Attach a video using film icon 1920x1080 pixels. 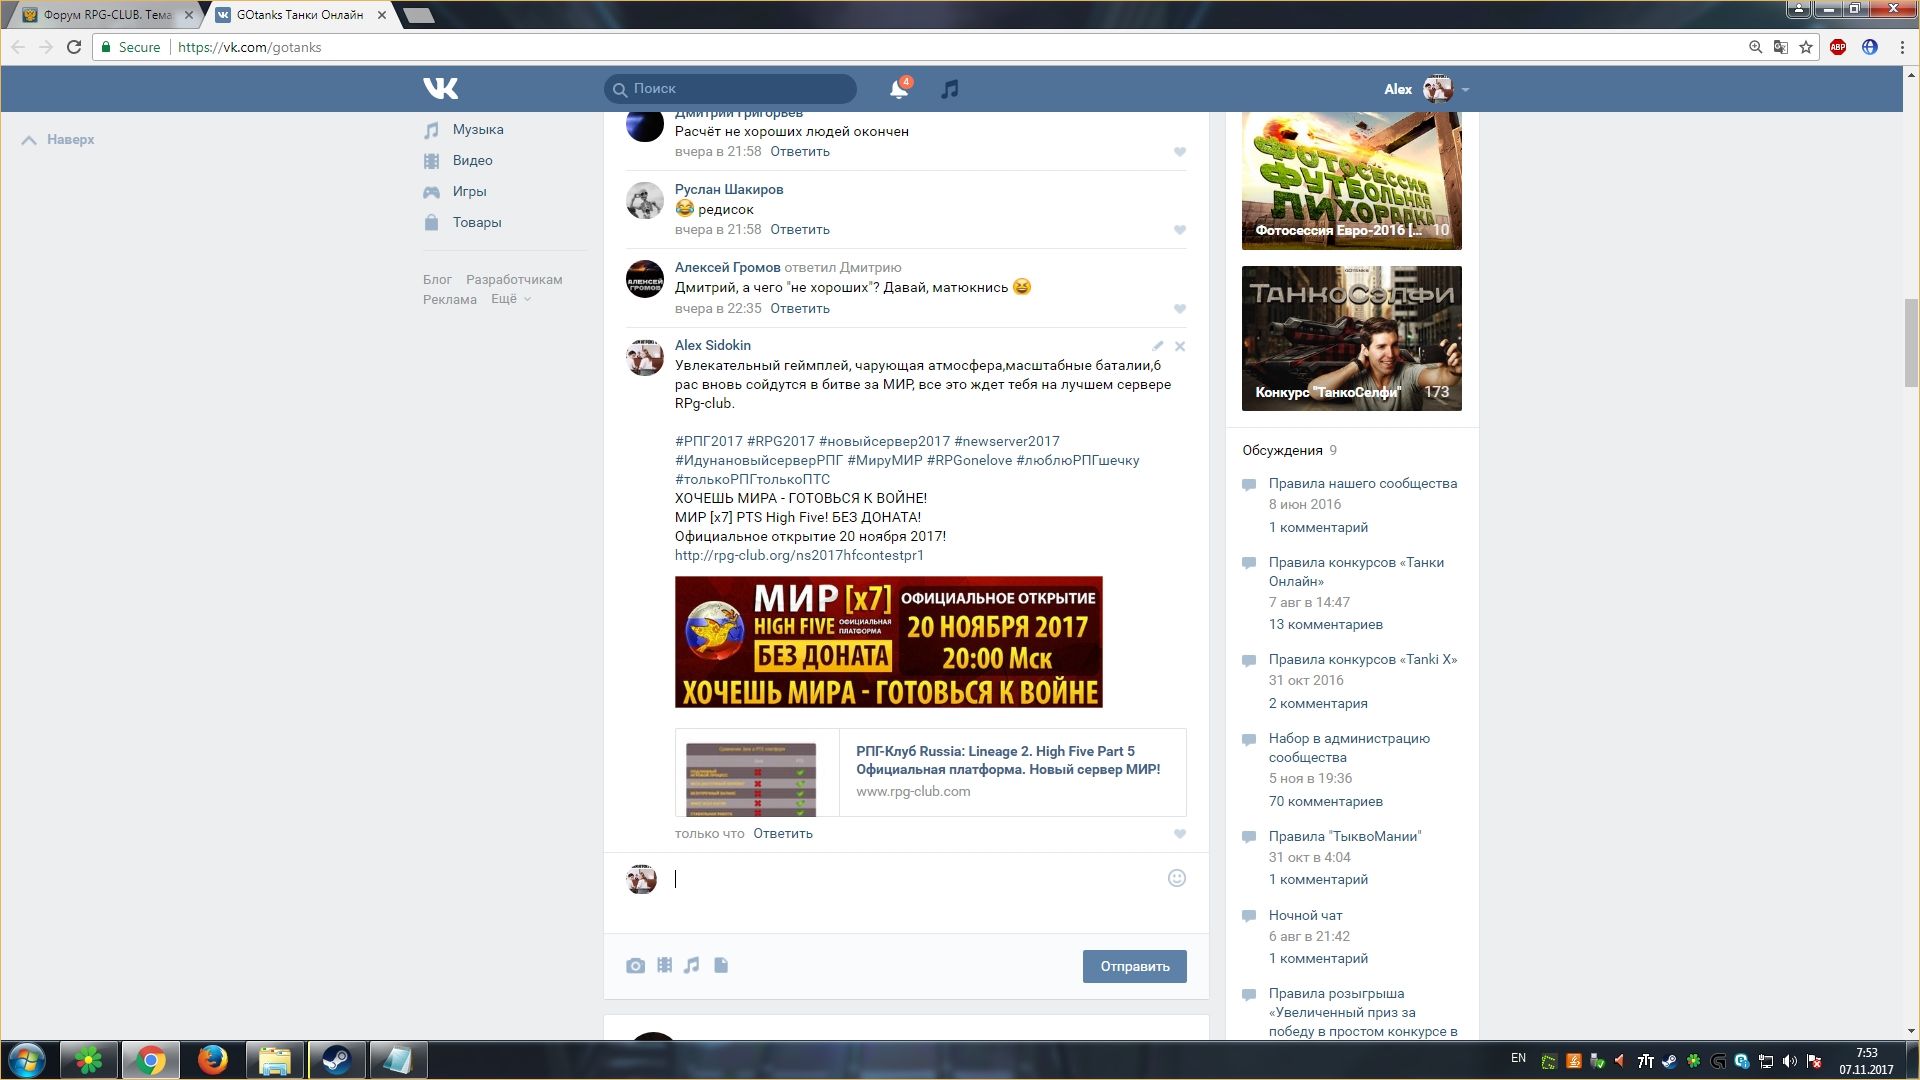click(664, 966)
